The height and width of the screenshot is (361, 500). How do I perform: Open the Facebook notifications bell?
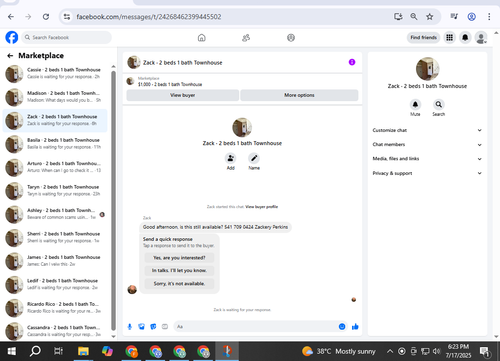(465, 37)
